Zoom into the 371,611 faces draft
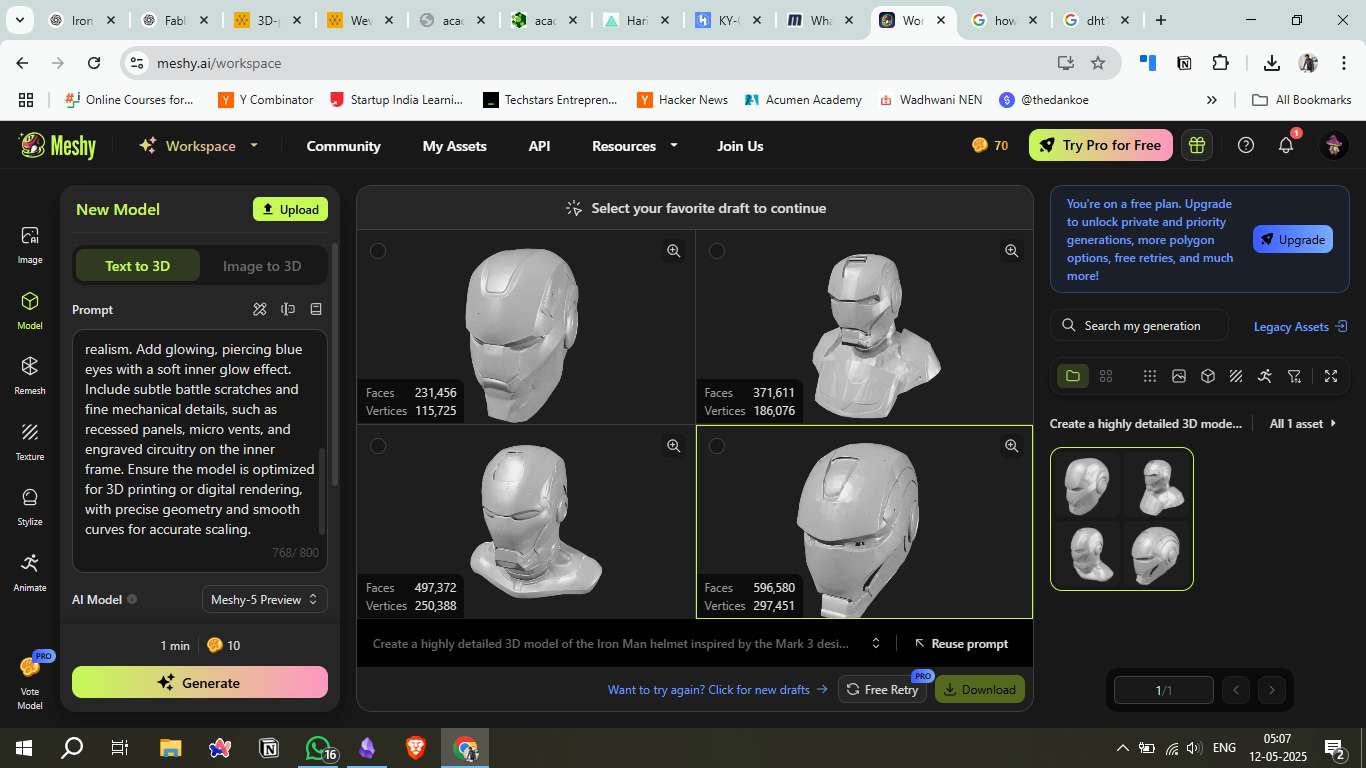 click(1012, 251)
